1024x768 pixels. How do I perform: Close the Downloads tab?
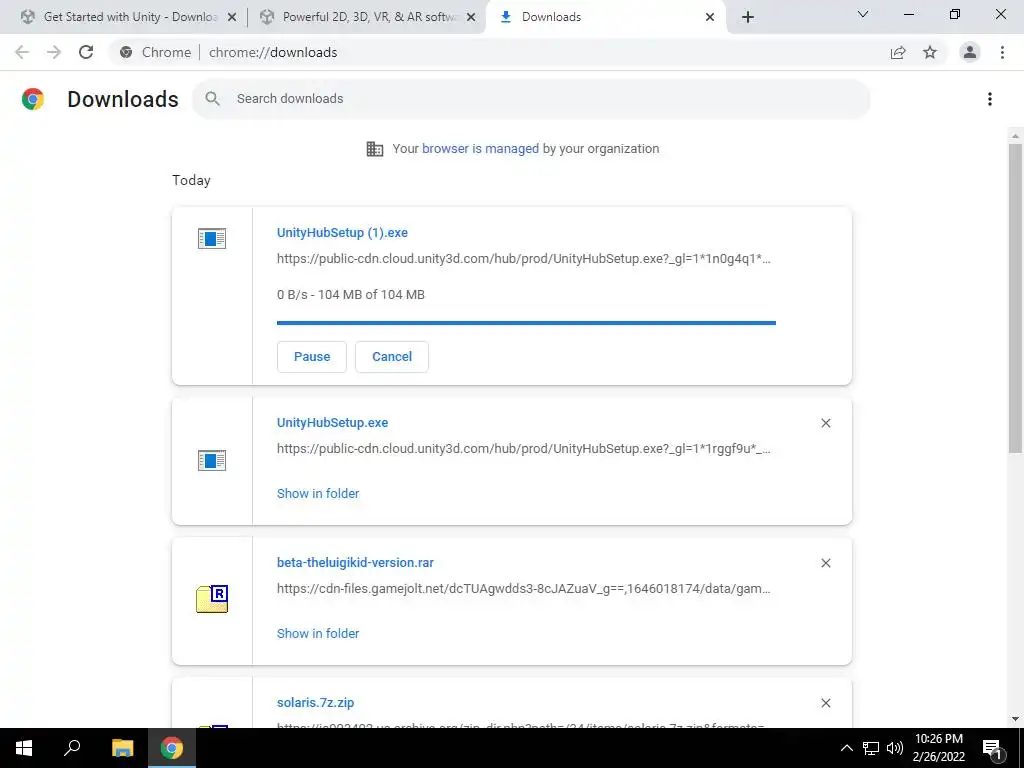tap(710, 17)
